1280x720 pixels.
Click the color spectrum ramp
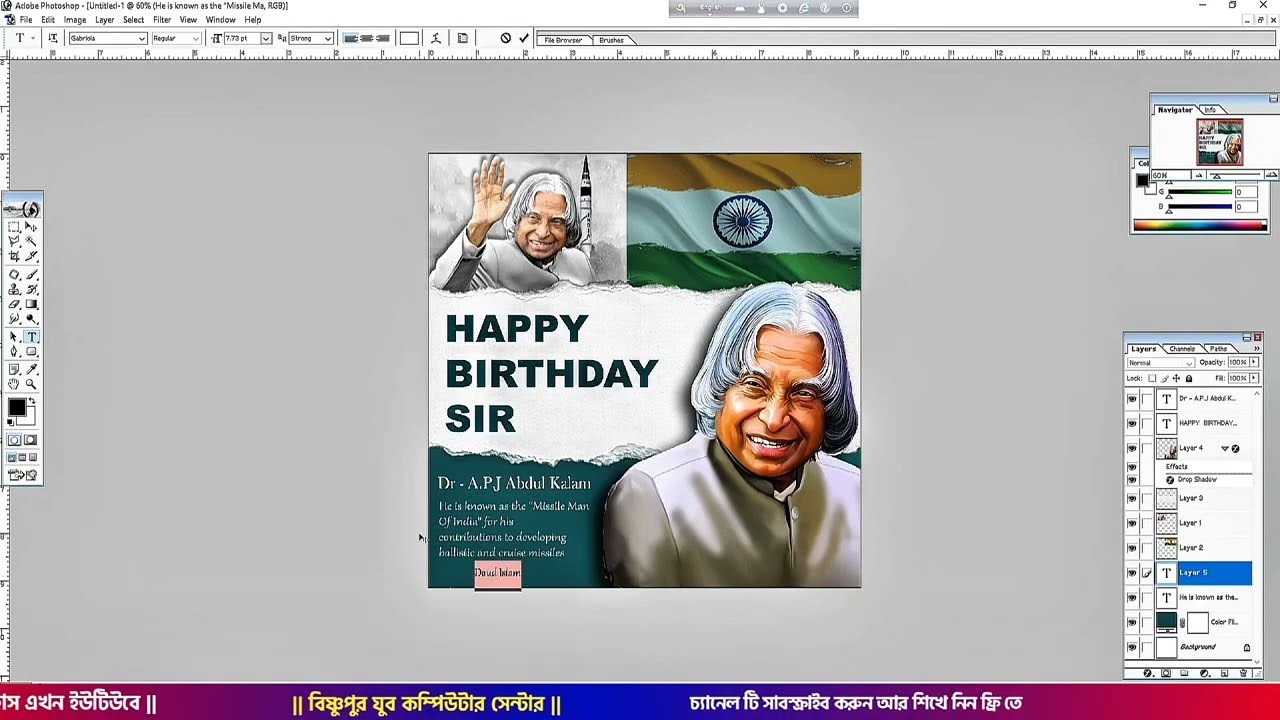tap(1199, 225)
